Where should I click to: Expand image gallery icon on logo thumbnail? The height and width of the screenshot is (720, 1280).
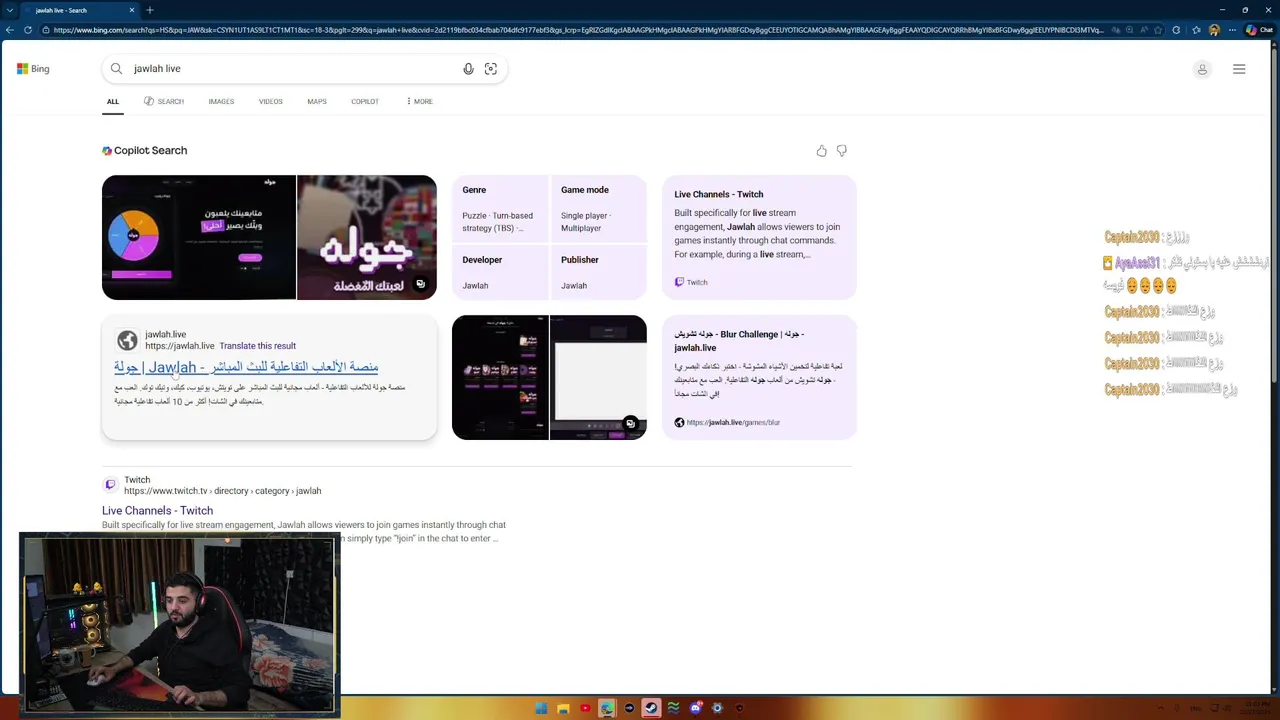point(421,284)
